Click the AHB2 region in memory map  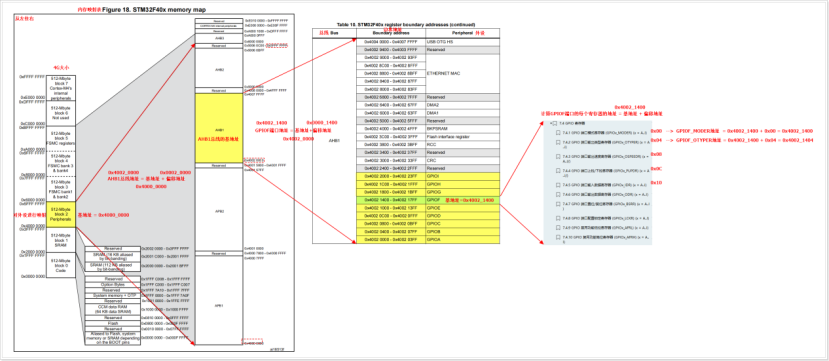[219, 69]
